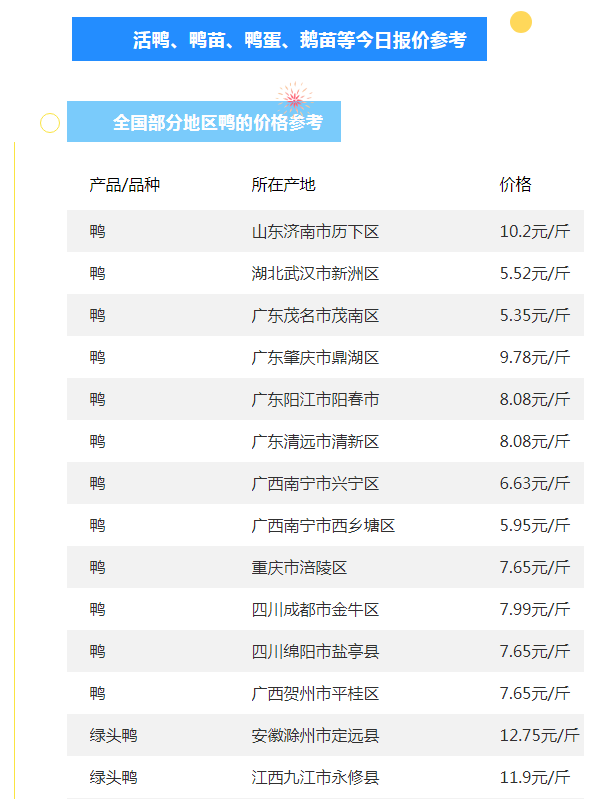Select the 江西九江市永修县 origin cell
Viewport: 605px width, 799px height.
[315, 777]
